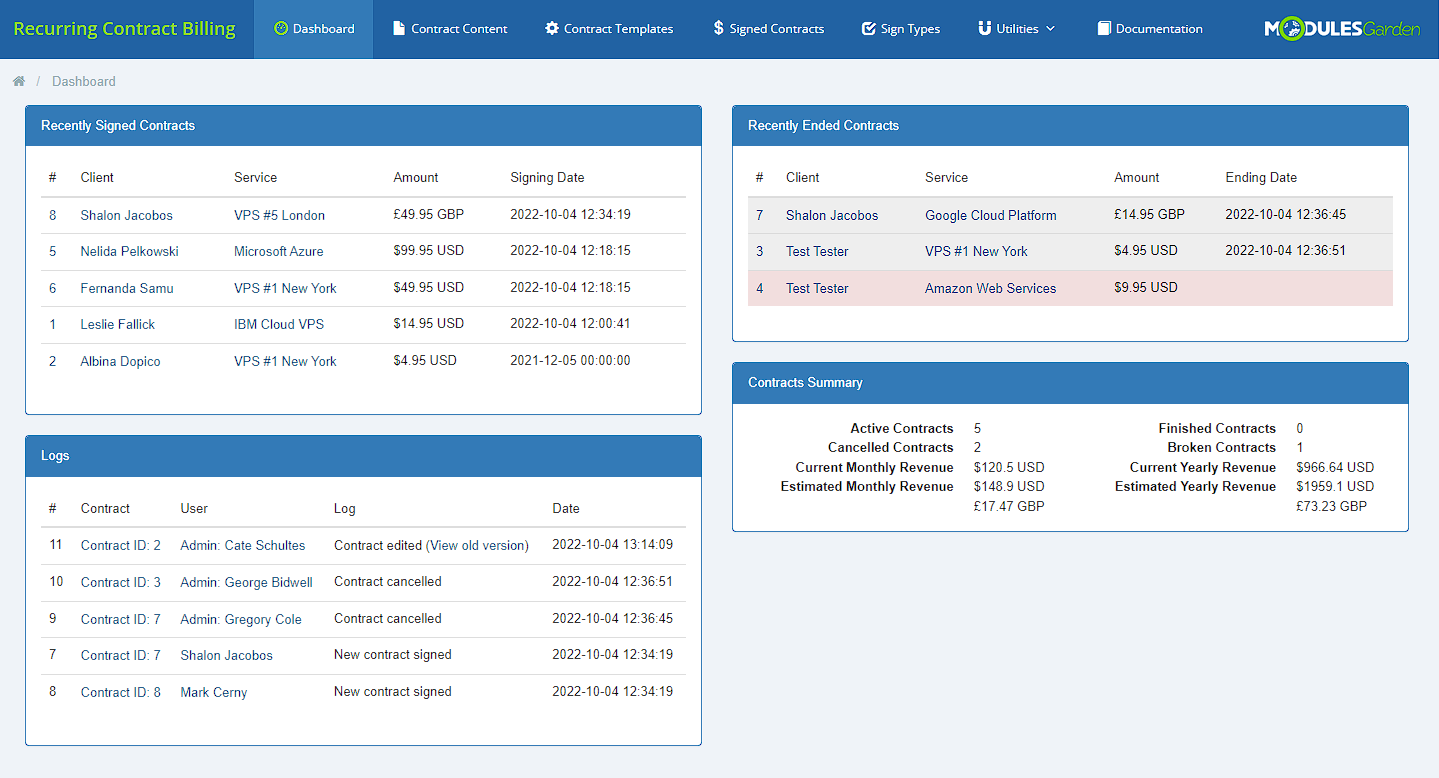Viewport: 1439px width, 778px height.
Task: Select the Amazon Web Services broken contract row
Action: coord(990,288)
